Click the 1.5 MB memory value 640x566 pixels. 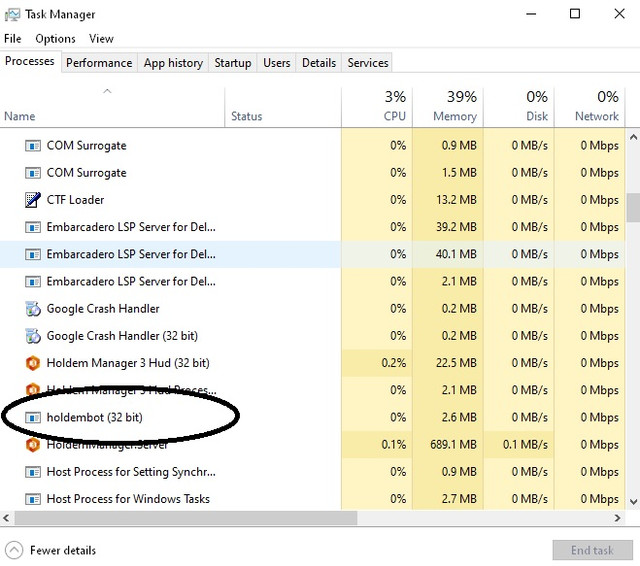[x=459, y=173]
